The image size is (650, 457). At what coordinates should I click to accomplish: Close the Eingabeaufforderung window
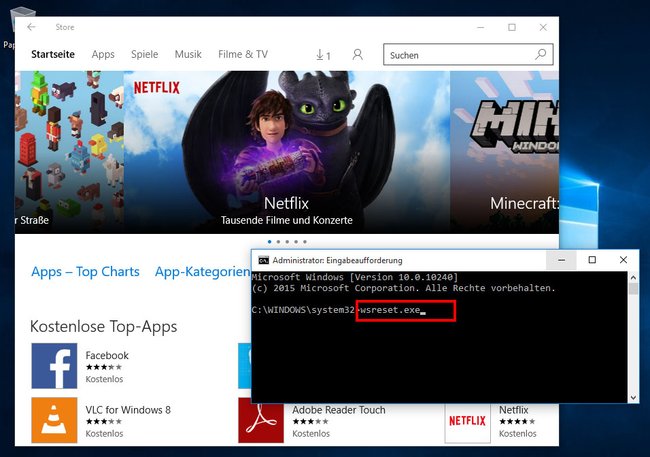tap(623, 260)
